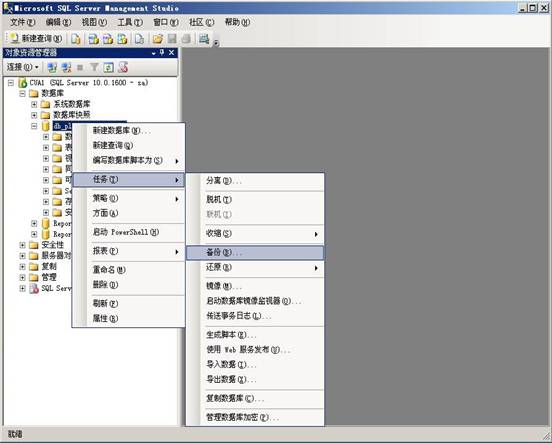Screen dimensions: 552x443
Task: Expand the 系统数据库 folder
Action: click(x=34, y=104)
